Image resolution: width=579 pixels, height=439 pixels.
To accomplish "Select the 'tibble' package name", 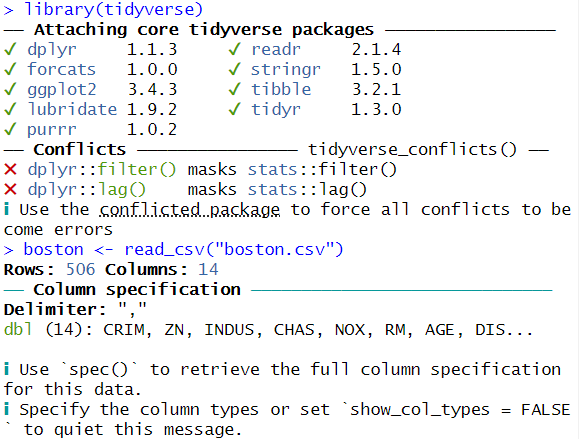I will pos(281,89).
